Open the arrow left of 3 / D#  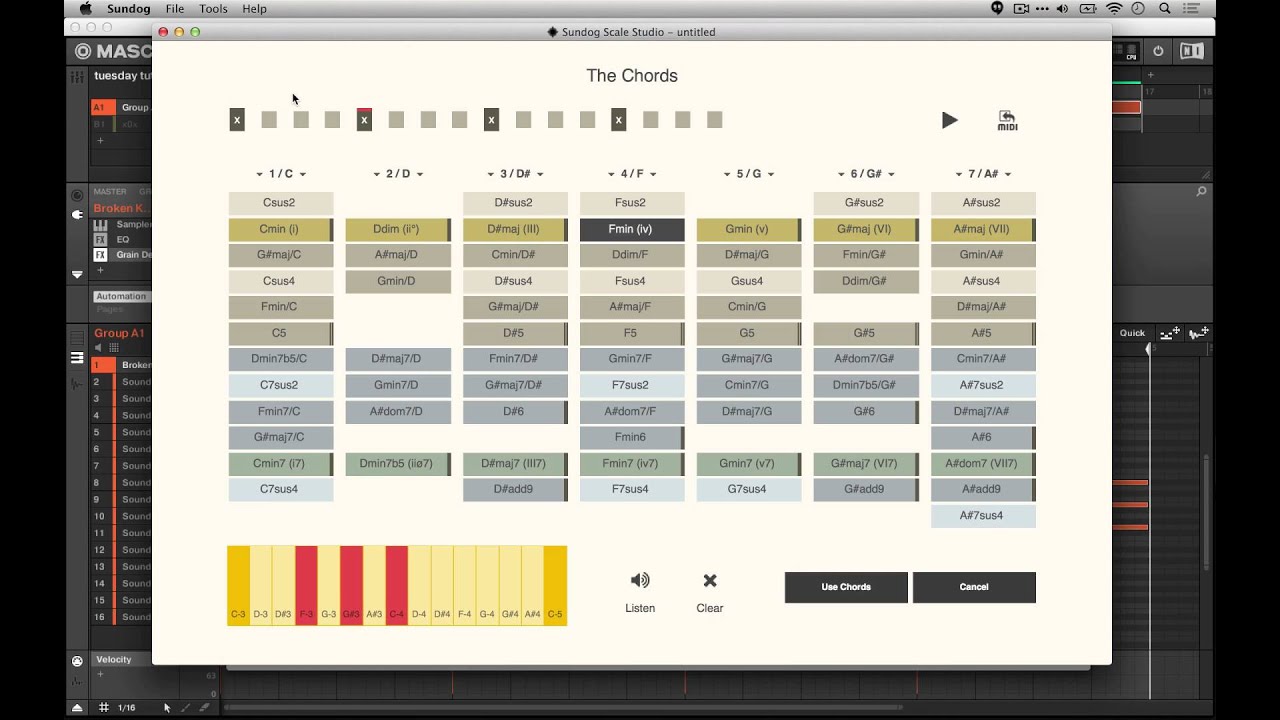(x=491, y=174)
